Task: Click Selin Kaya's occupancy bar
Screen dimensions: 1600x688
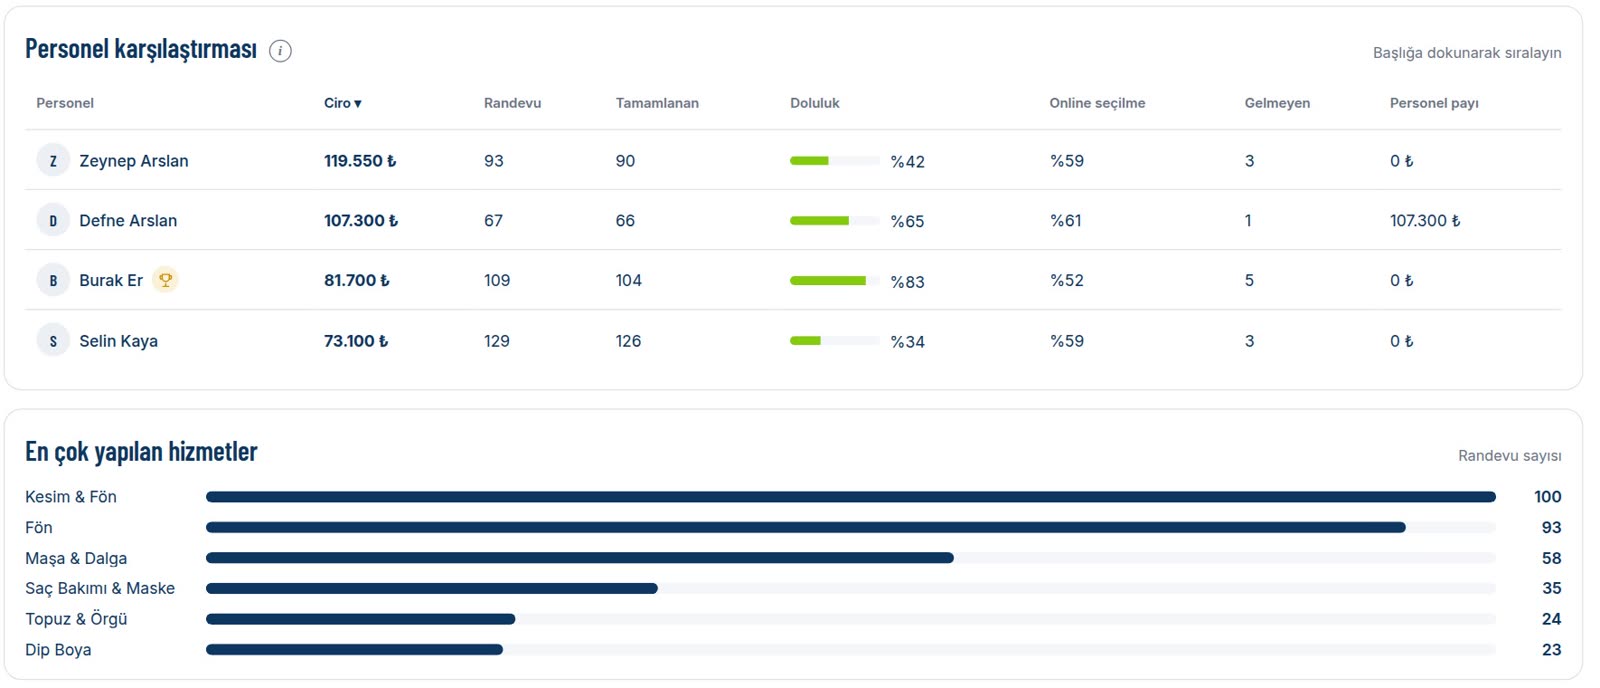Action: pyautogui.click(x=835, y=341)
